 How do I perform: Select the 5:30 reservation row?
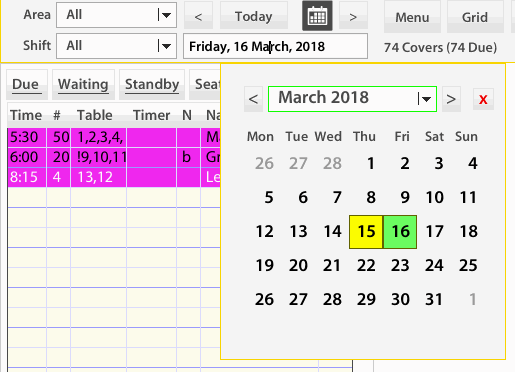pyautogui.click(x=114, y=137)
